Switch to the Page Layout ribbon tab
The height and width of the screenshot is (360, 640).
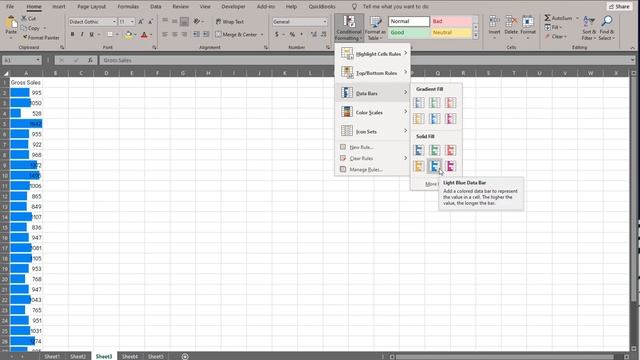point(91,7)
